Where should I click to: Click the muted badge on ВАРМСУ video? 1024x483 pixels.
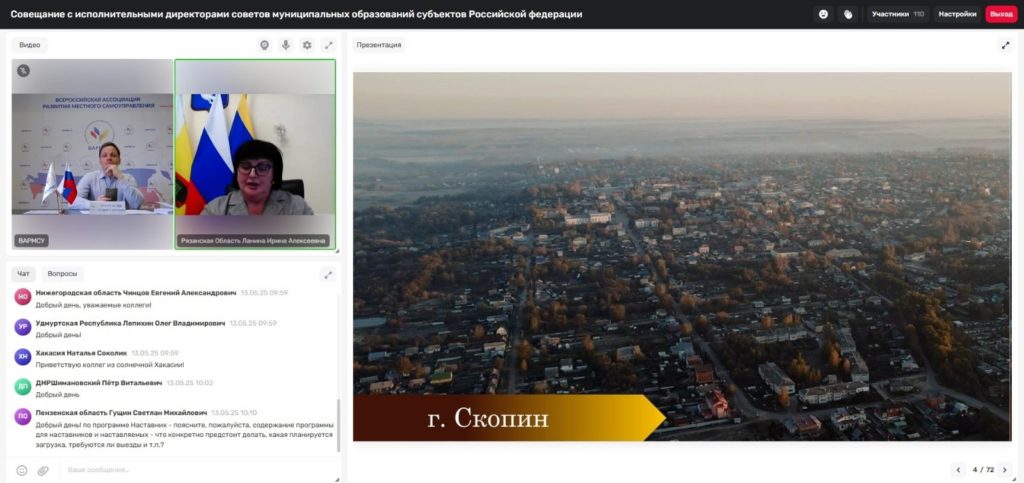23,70
